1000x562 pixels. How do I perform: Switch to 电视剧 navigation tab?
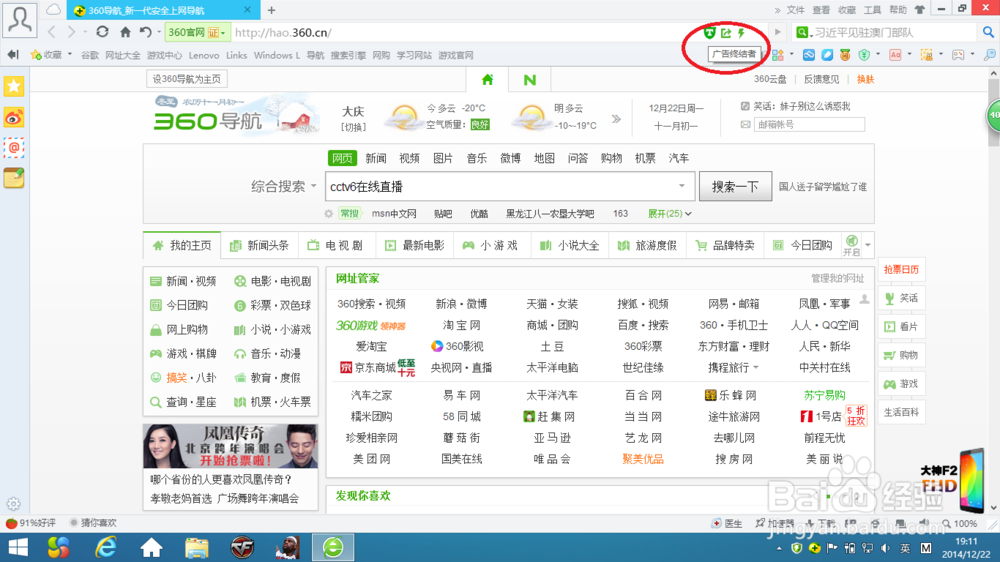tap(335, 246)
